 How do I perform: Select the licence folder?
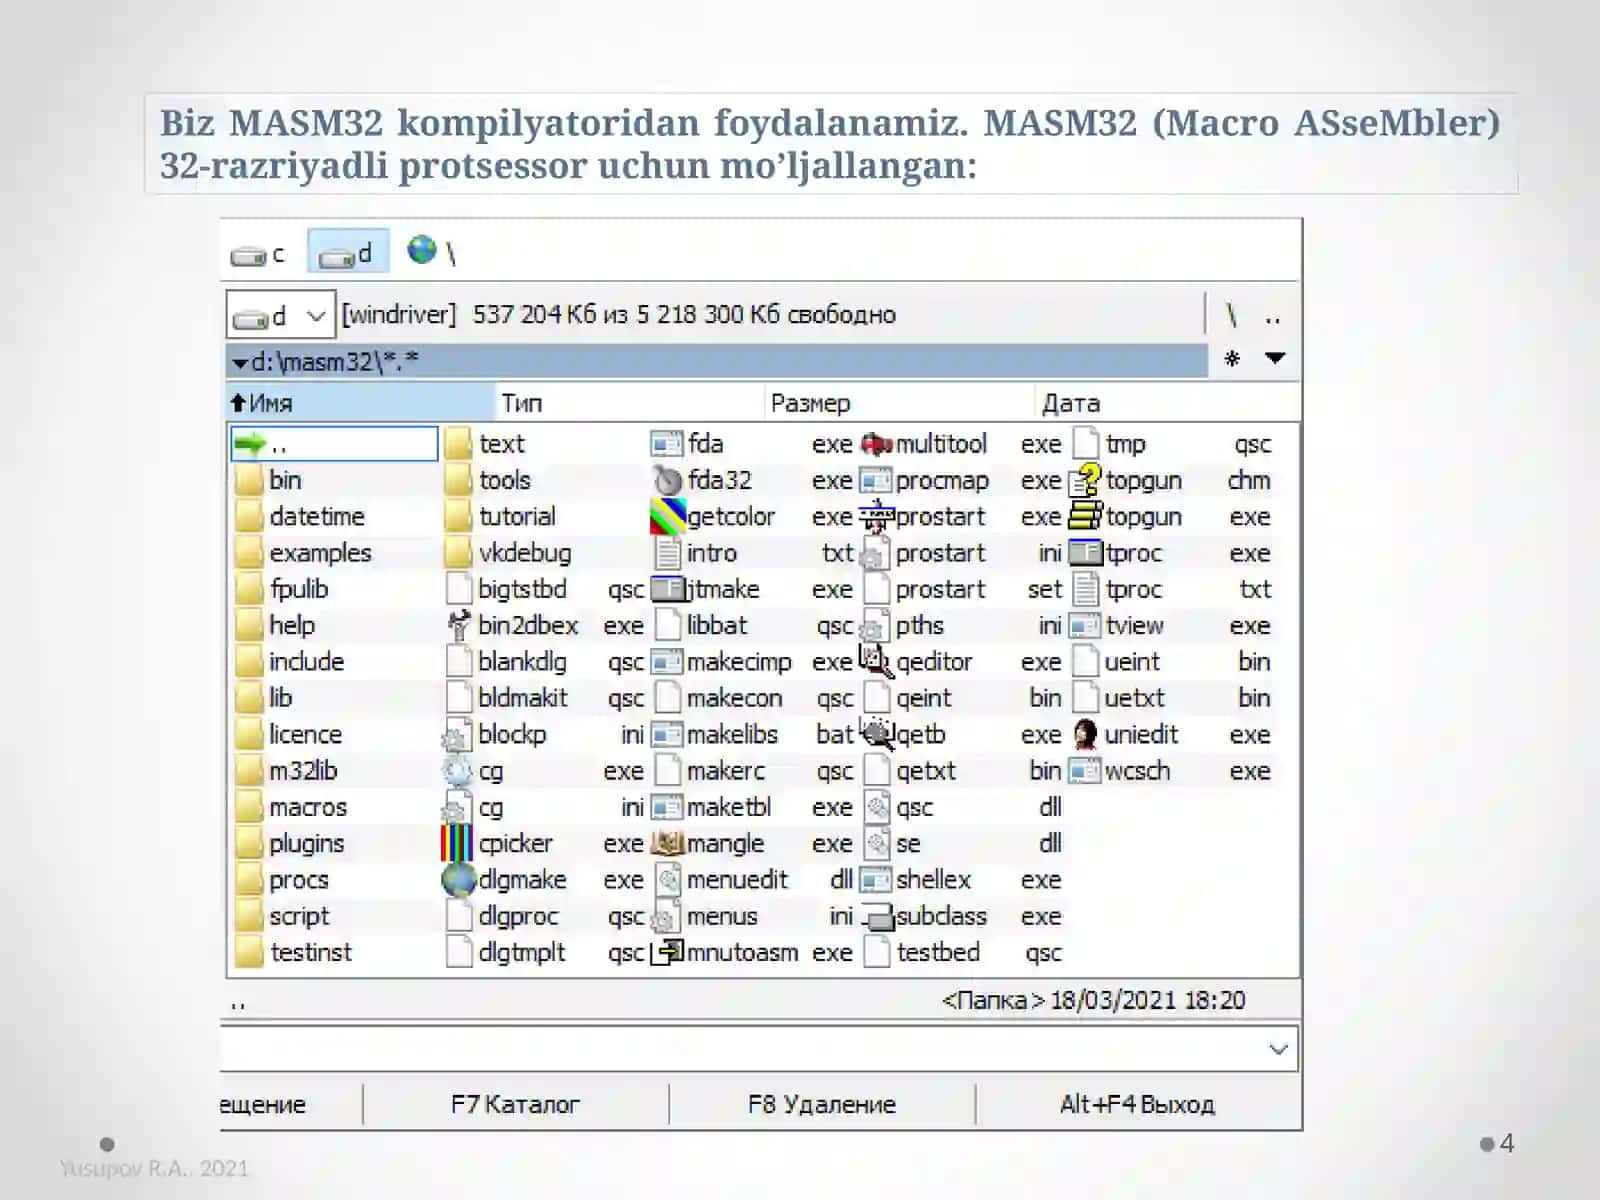(290, 735)
